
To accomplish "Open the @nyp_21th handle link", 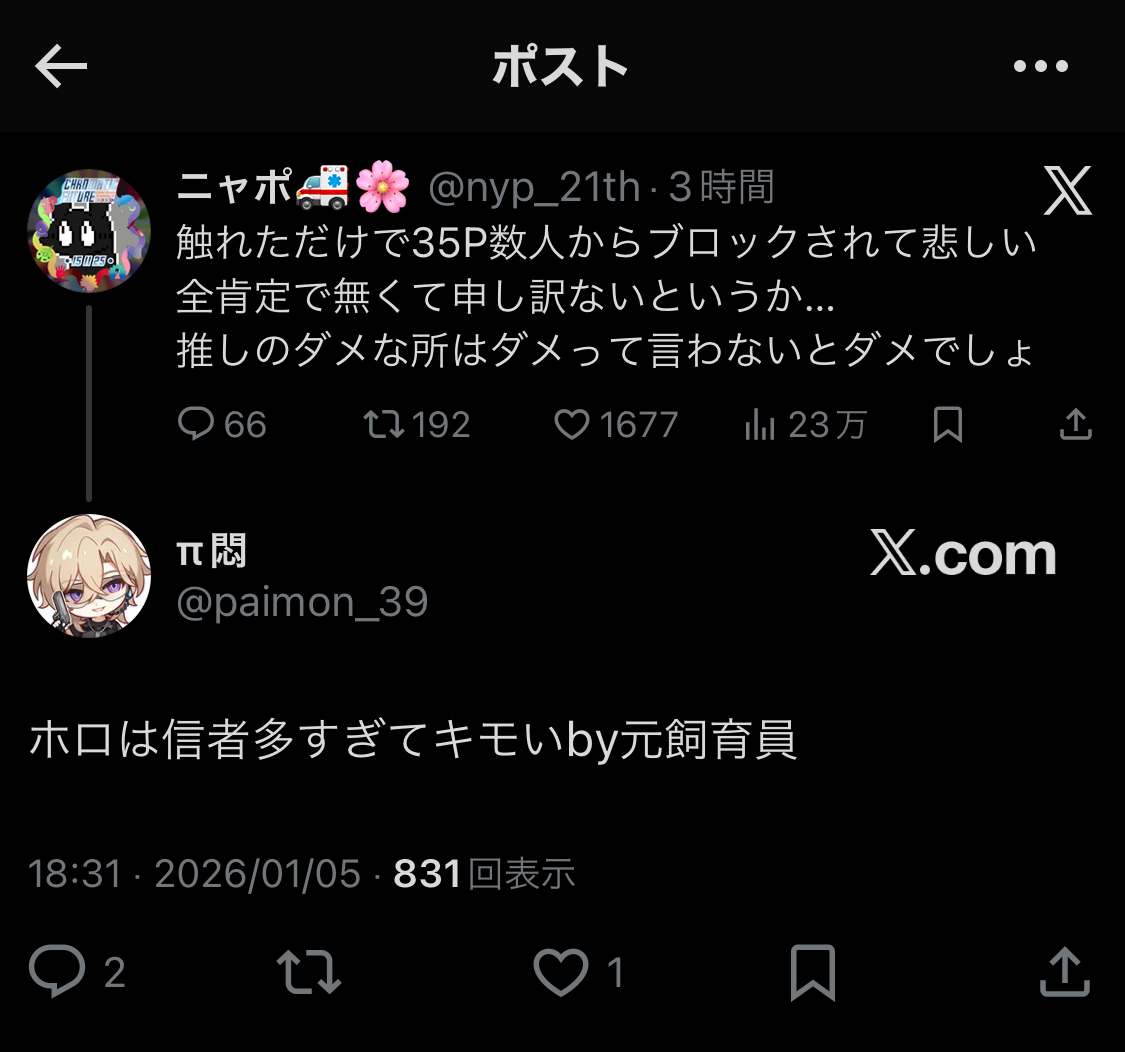I will [x=534, y=187].
